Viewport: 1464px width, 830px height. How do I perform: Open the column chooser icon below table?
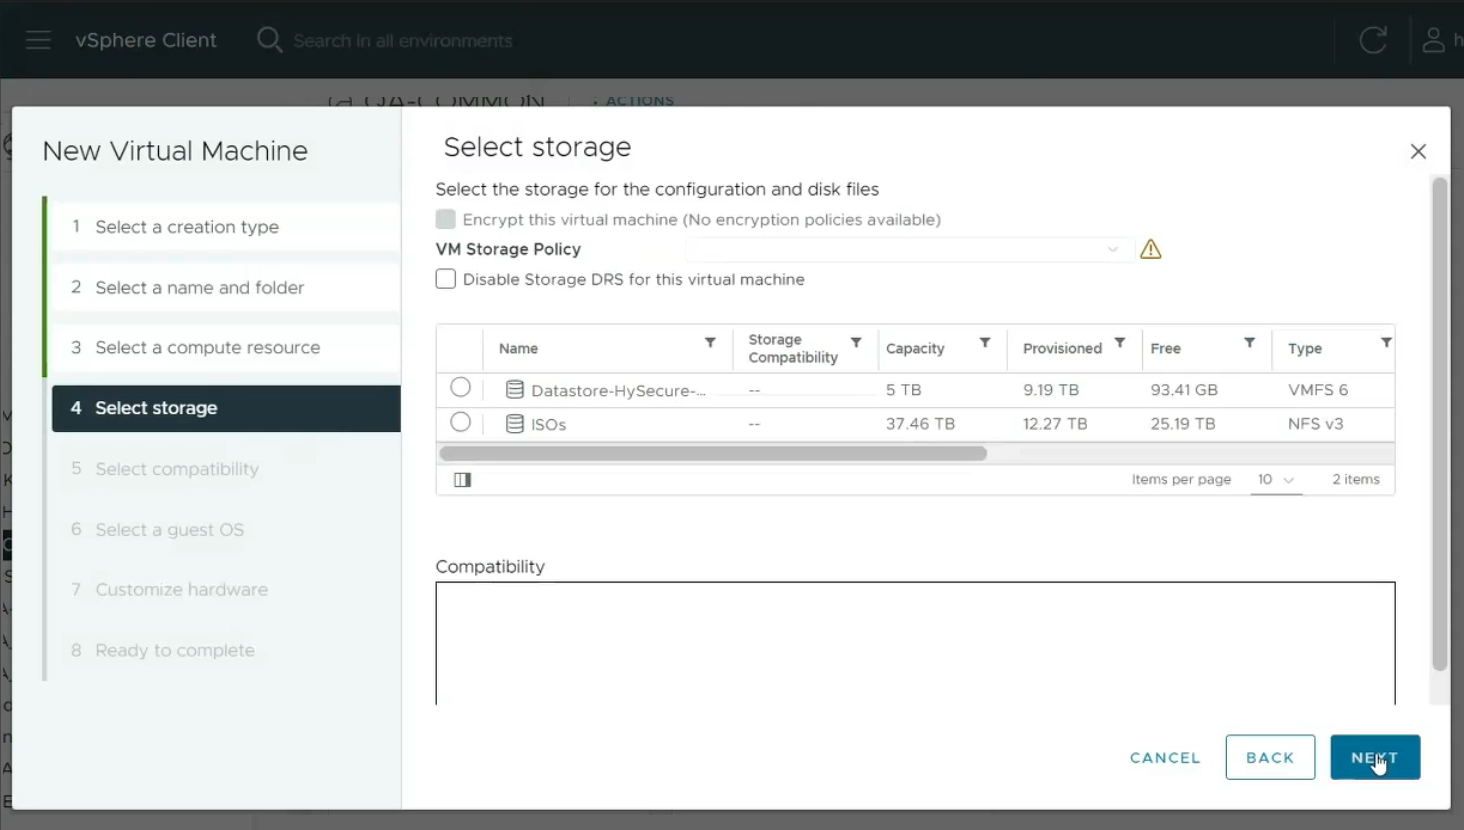462,480
